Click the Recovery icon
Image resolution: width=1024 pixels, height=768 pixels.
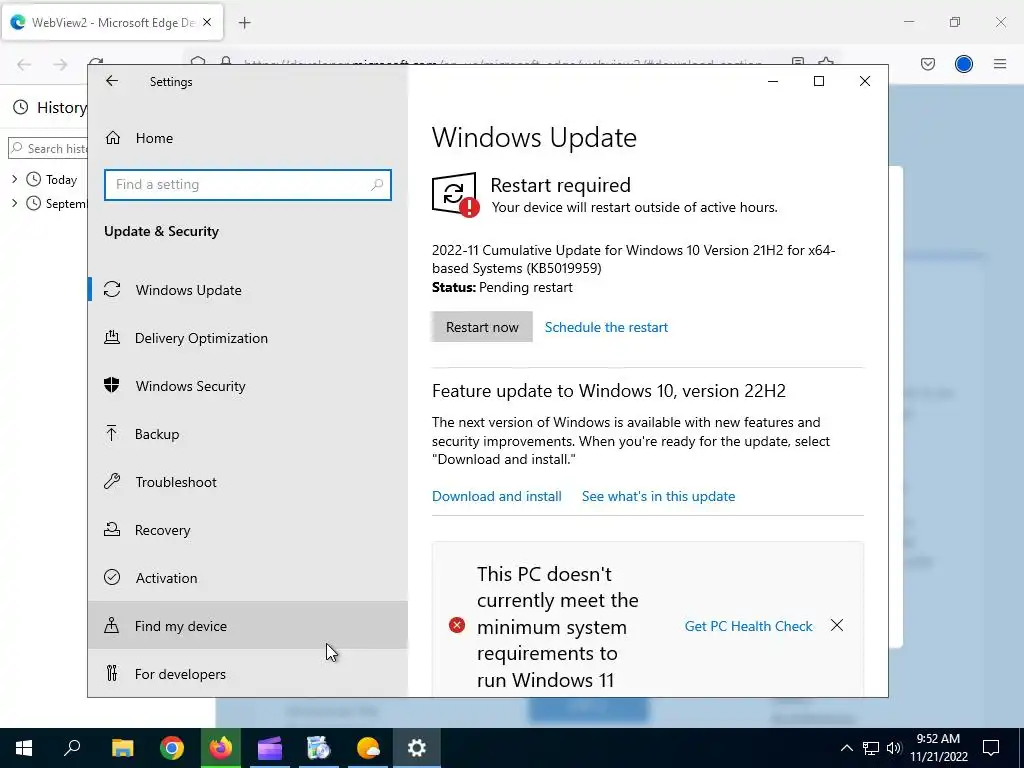[112, 530]
